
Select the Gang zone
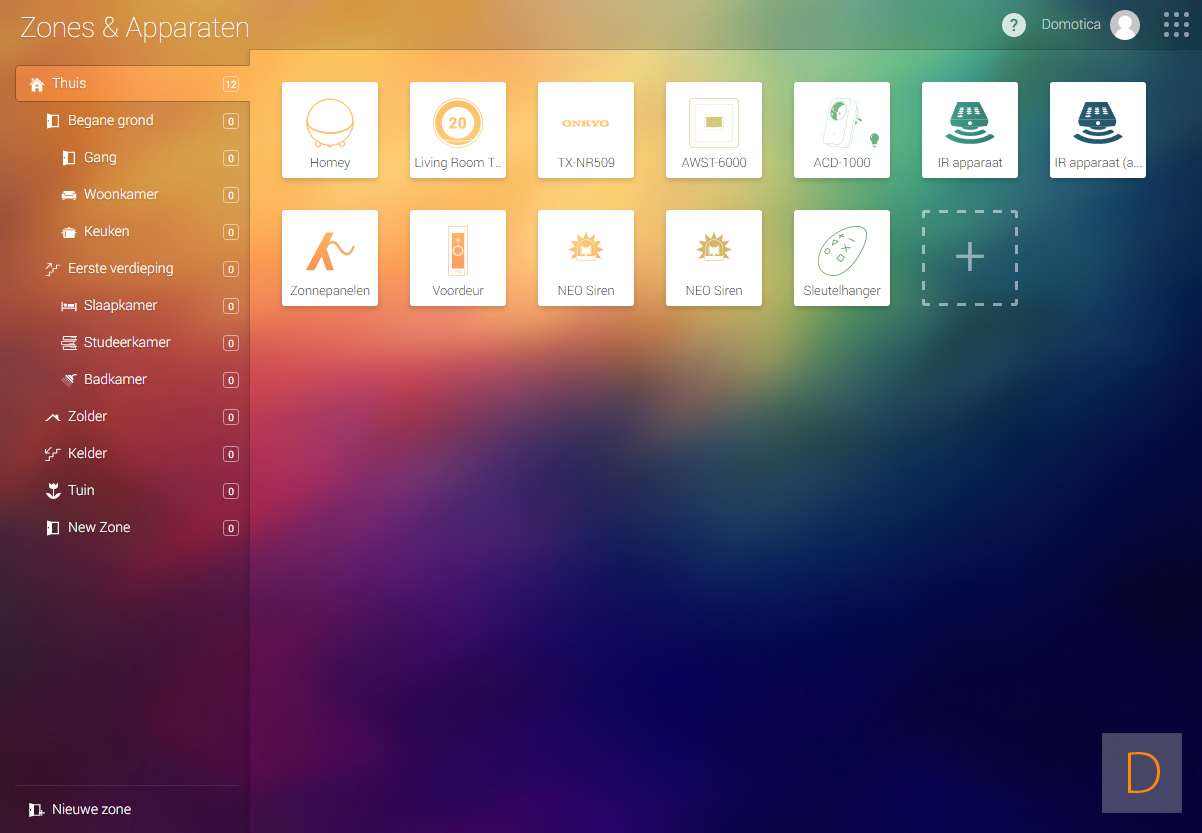[x=131, y=157]
